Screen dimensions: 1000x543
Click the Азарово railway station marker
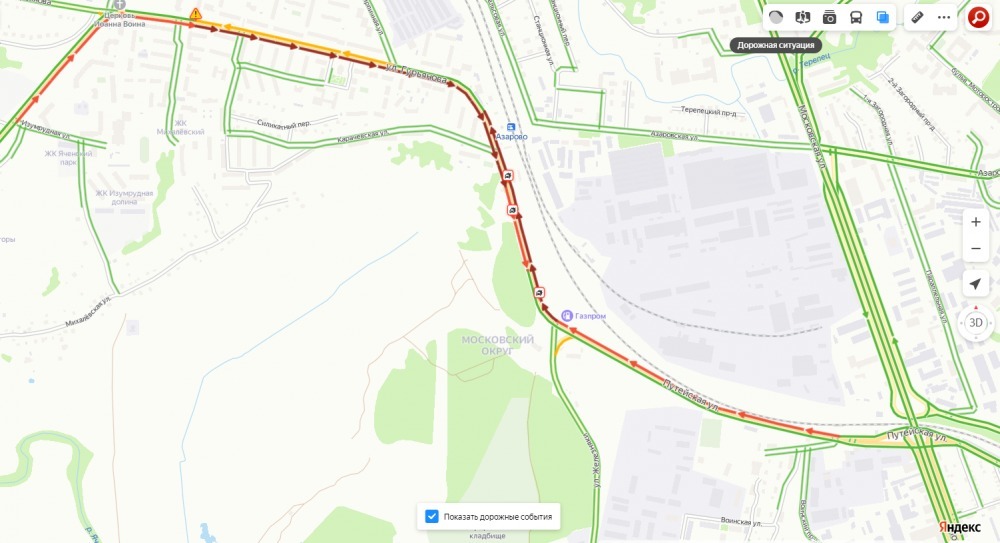511,128
